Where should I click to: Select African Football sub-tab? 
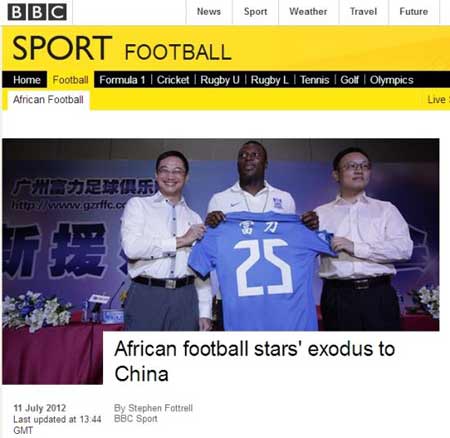48,100
